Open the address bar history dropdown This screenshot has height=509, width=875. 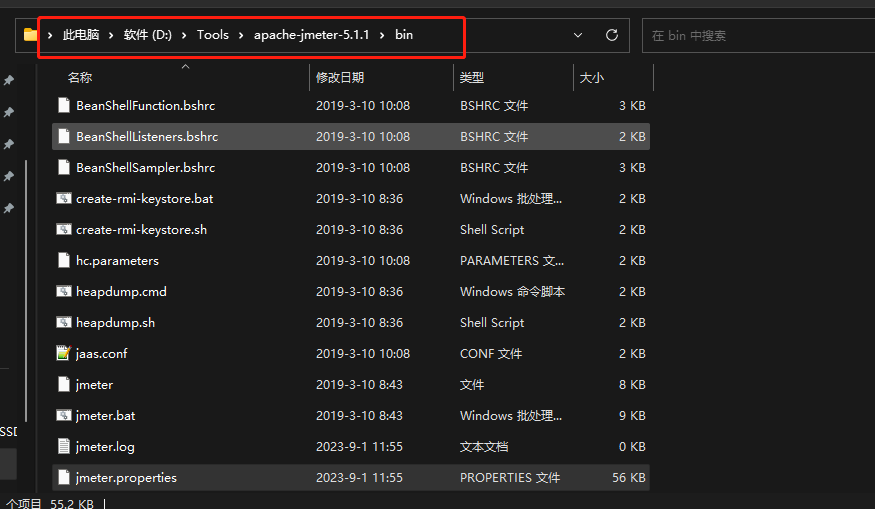pyautogui.click(x=578, y=35)
